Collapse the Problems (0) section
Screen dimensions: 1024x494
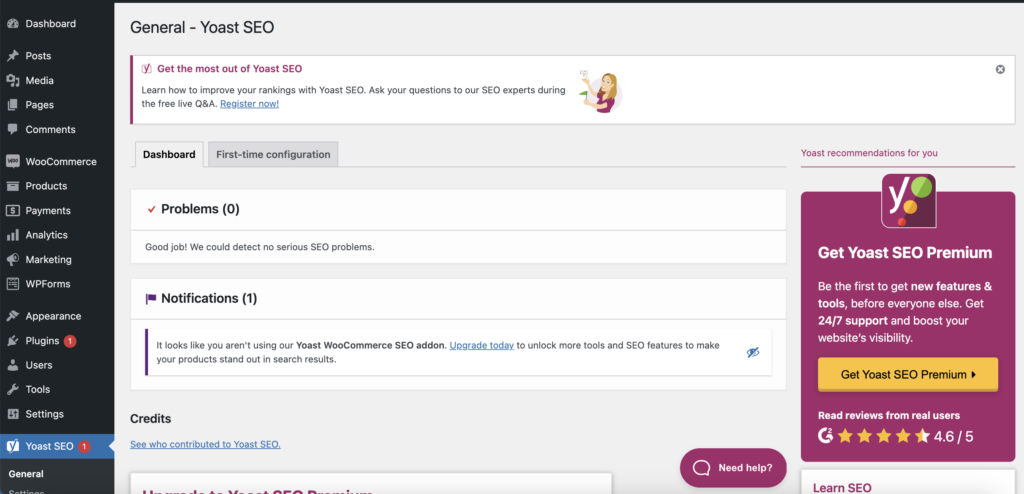[200, 209]
